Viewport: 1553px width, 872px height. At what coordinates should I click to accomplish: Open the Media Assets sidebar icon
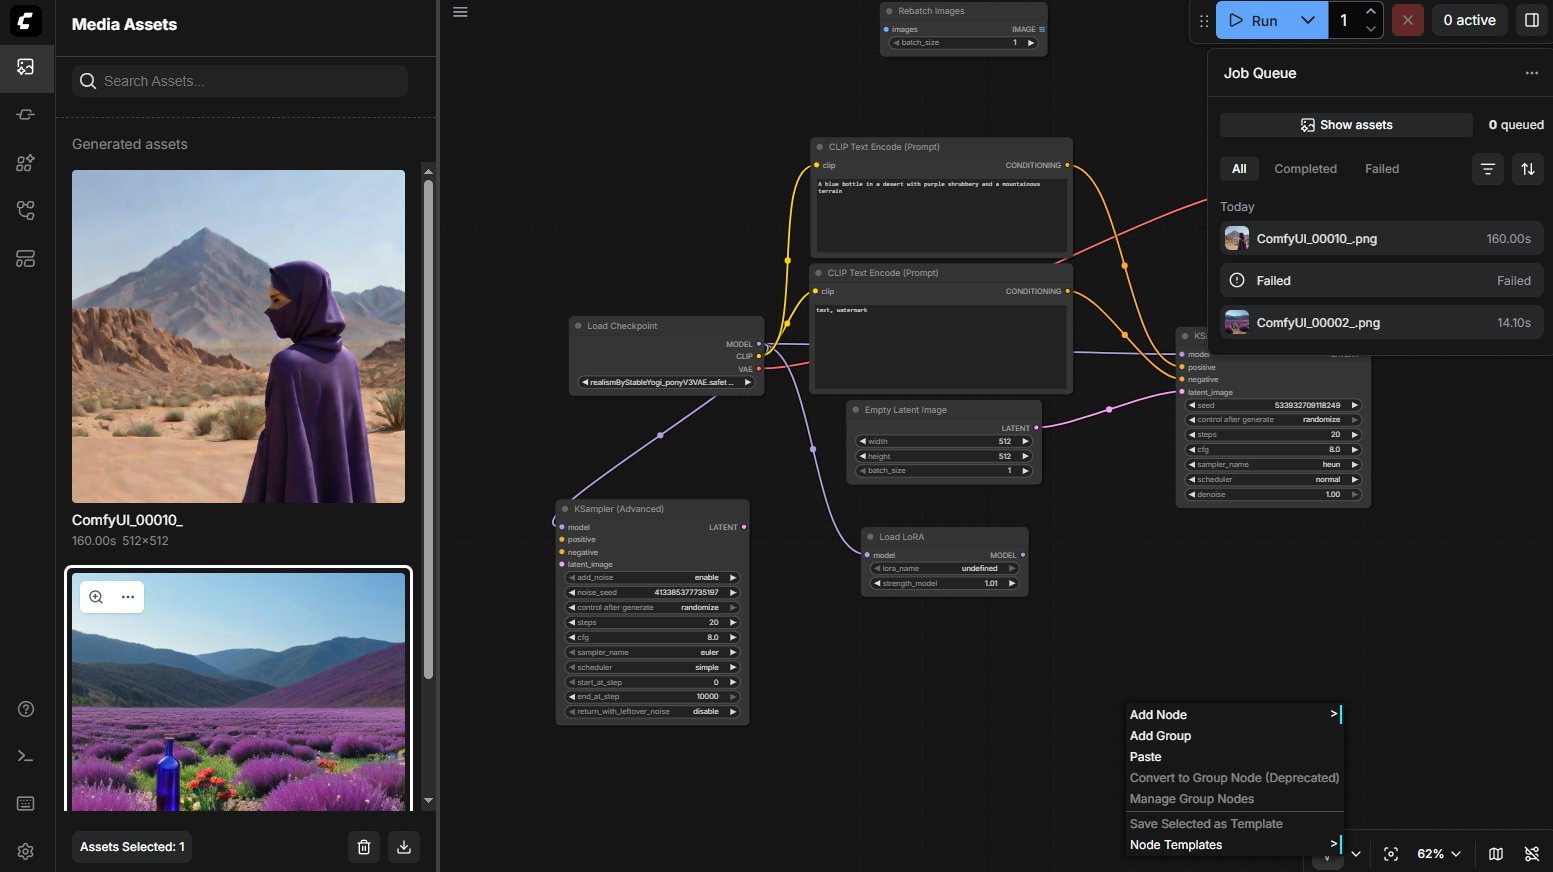point(26,67)
